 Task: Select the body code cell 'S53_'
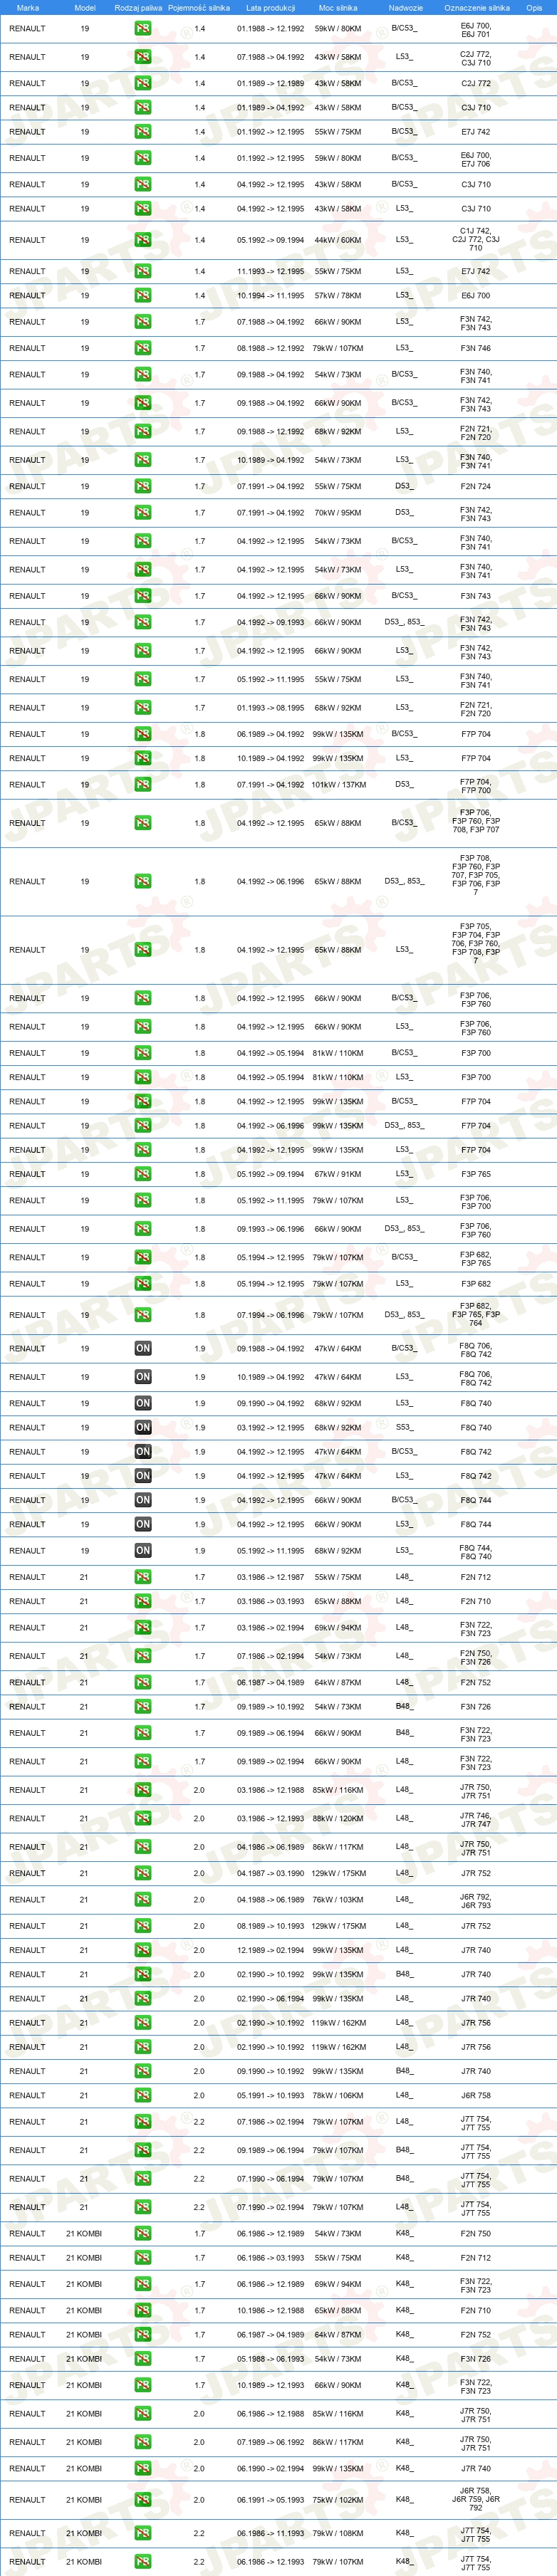click(404, 1427)
